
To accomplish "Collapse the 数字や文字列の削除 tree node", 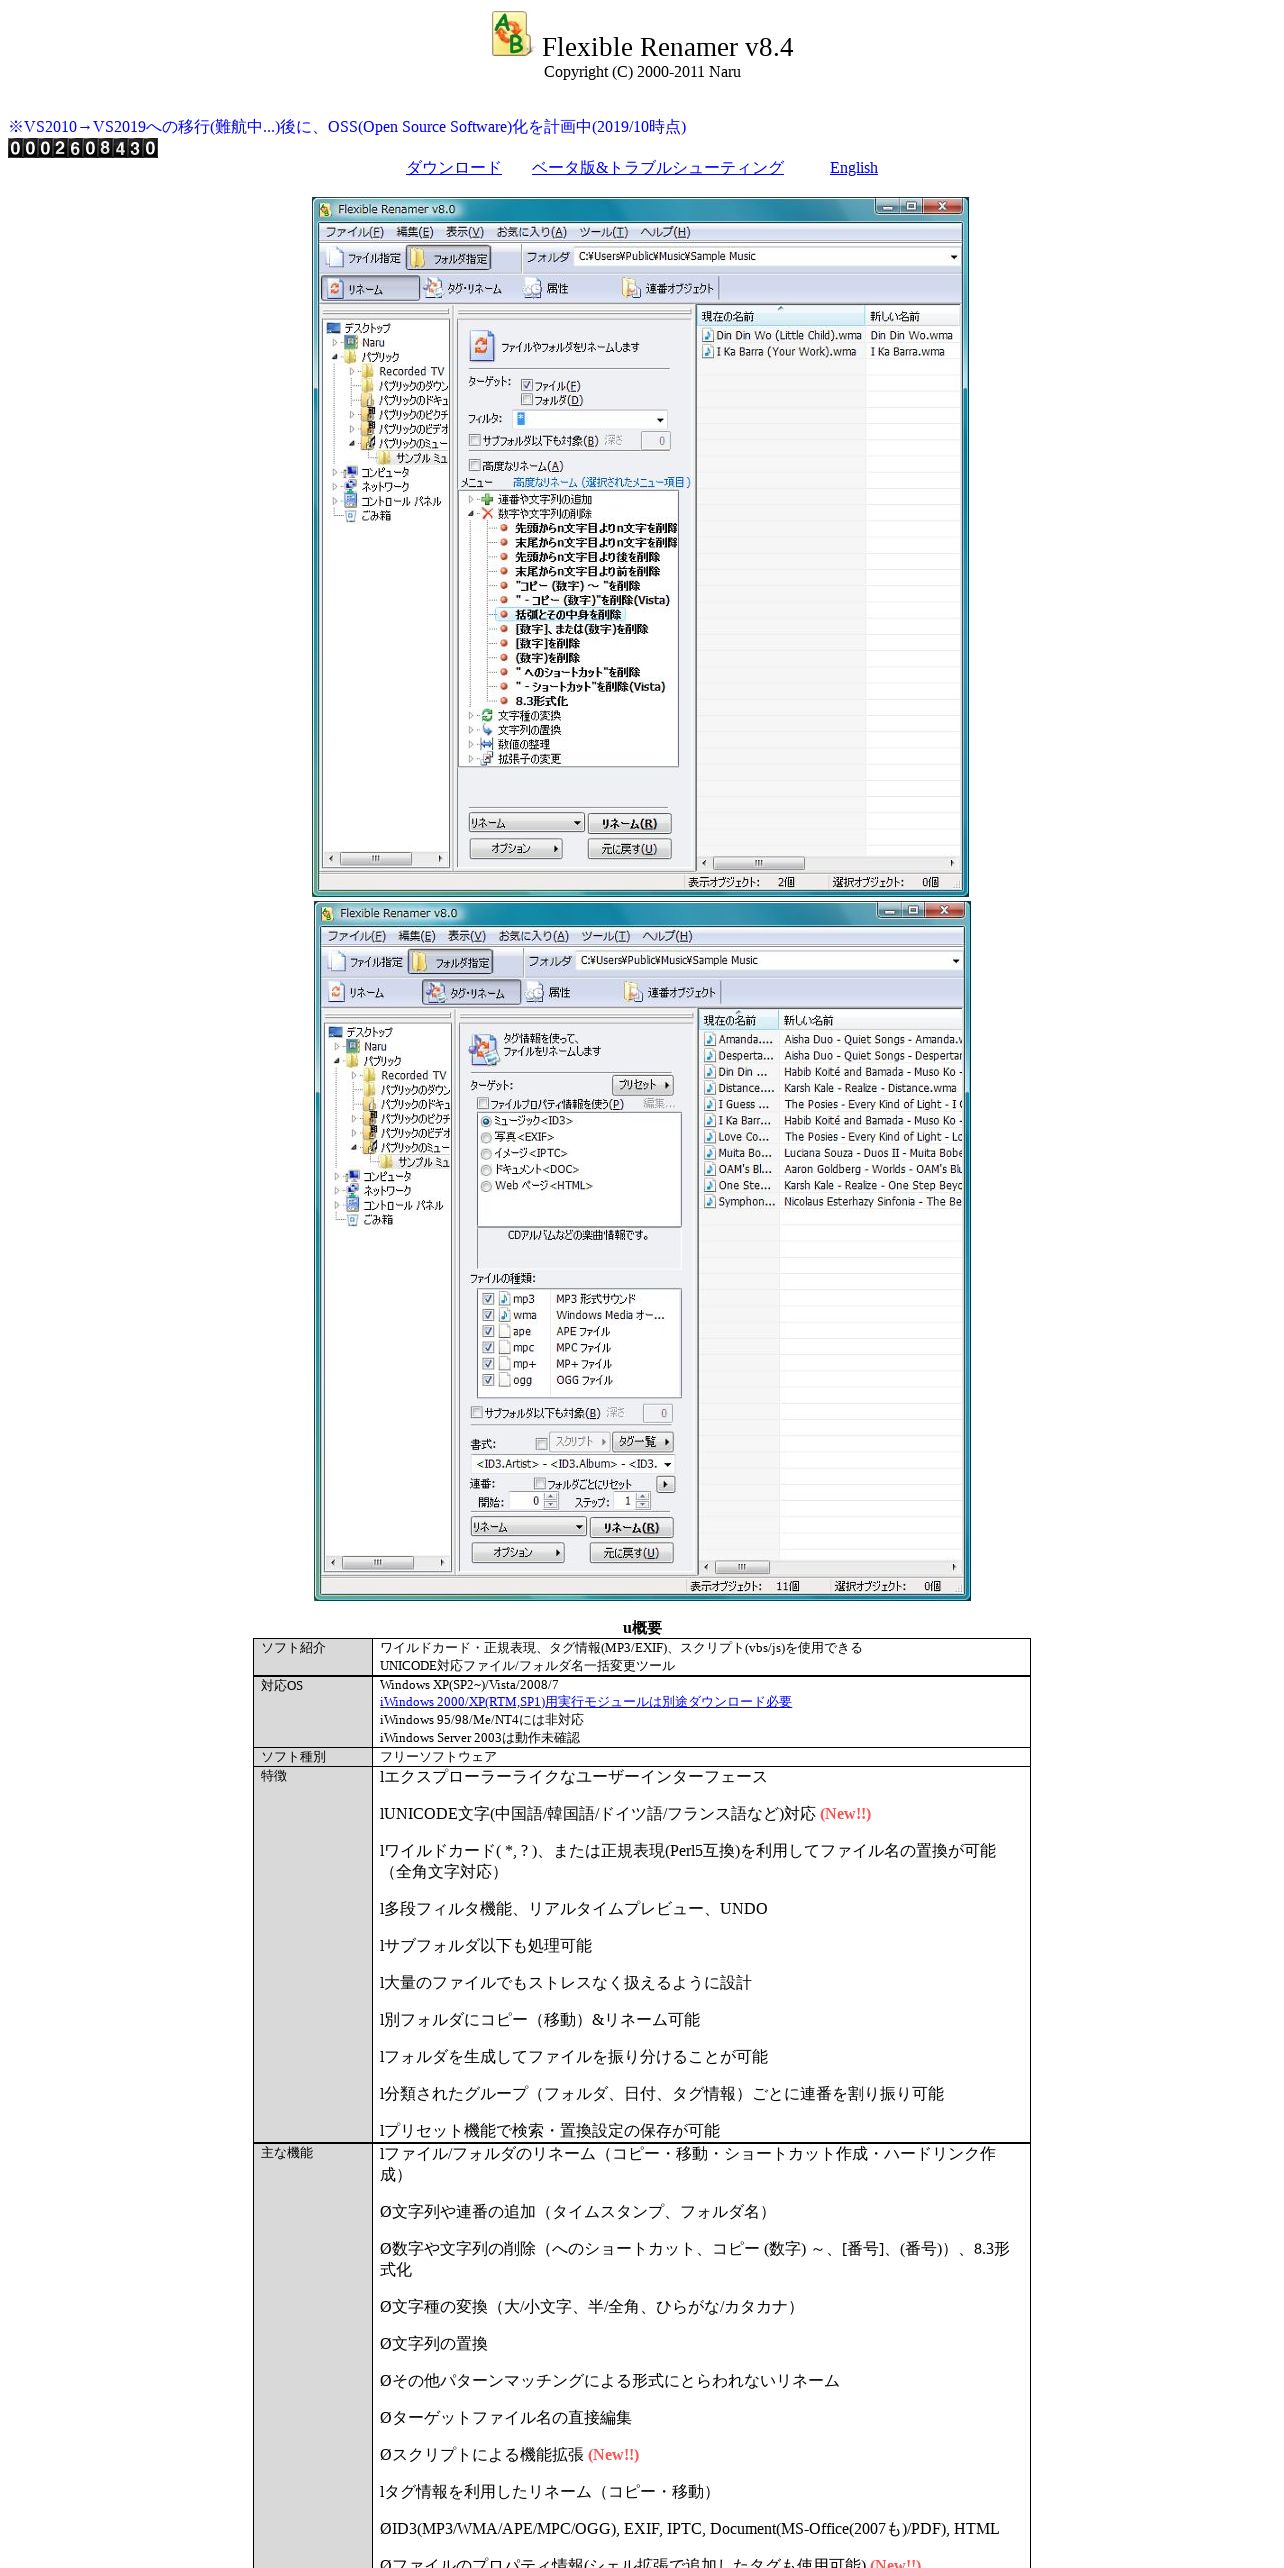I will pyautogui.click(x=472, y=514).
